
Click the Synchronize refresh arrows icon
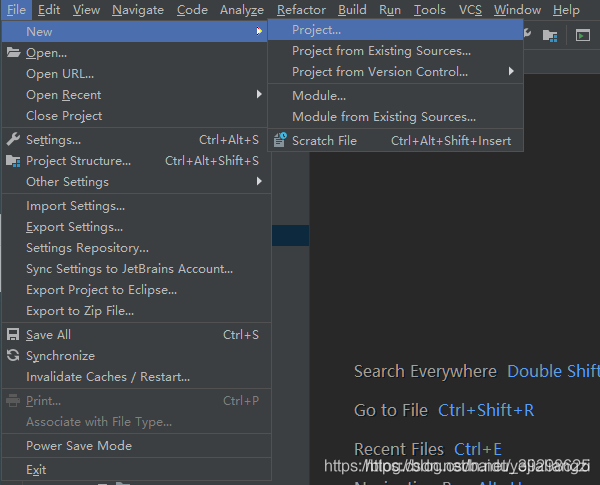point(13,356)
